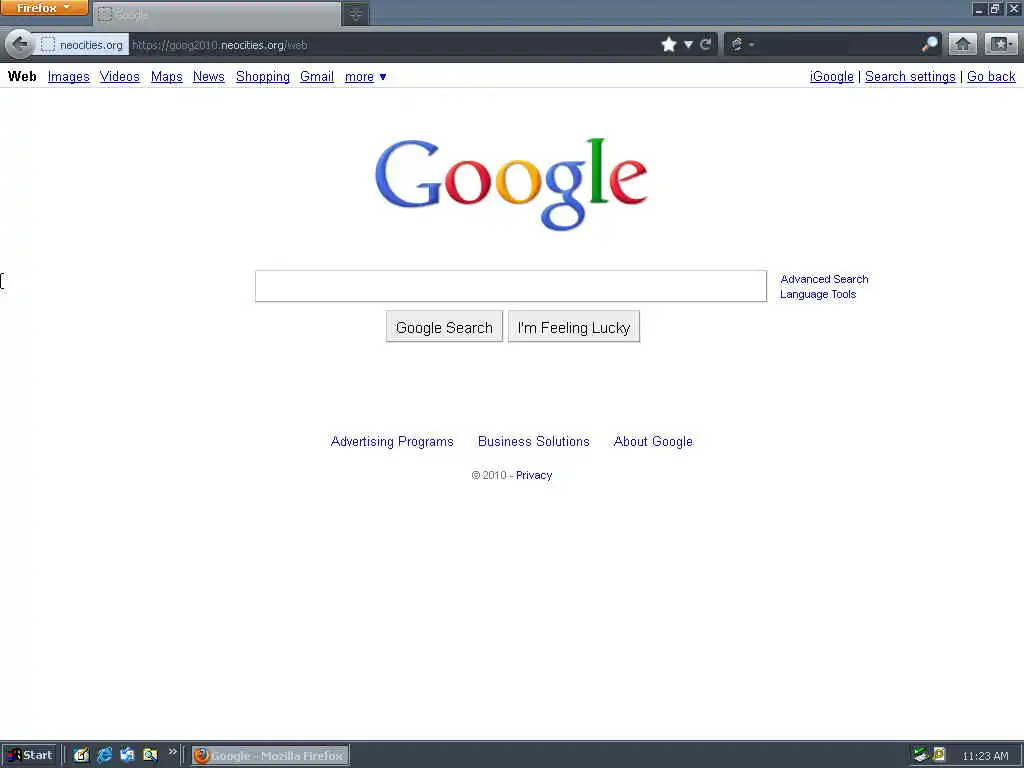Click the Go back link

point(991,77)
